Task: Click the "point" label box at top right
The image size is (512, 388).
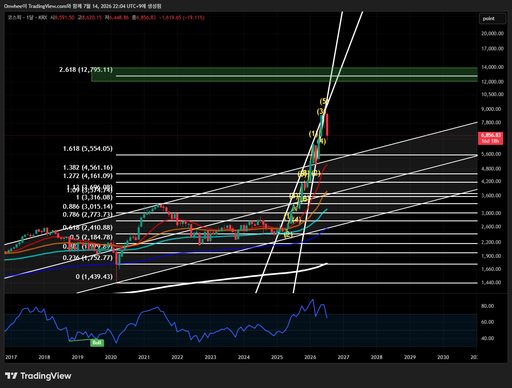Action: point(492,19)
